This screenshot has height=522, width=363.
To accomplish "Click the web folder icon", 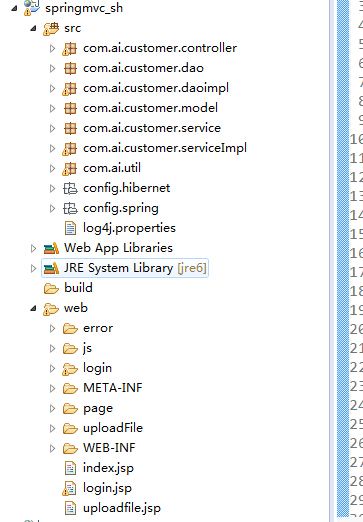I will tap(51, 309).
